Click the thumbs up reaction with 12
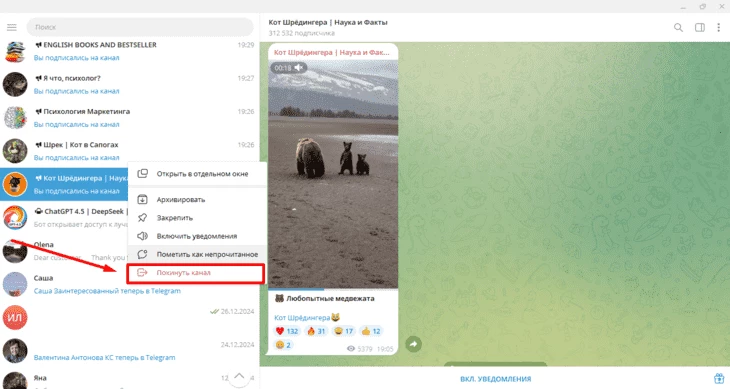Viewport: 730px width, 389px height. (x=371, y=331)
